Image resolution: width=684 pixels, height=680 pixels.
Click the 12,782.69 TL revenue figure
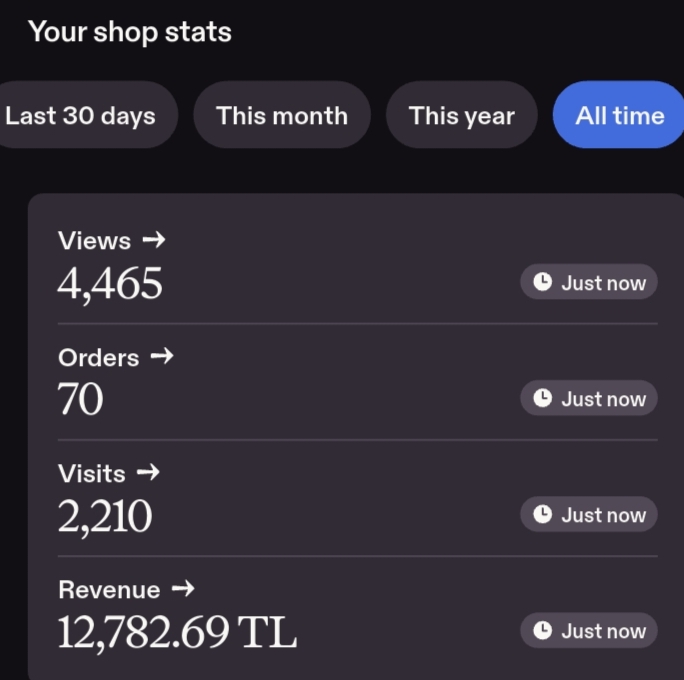pyautogui.click(x=177, y=632)
